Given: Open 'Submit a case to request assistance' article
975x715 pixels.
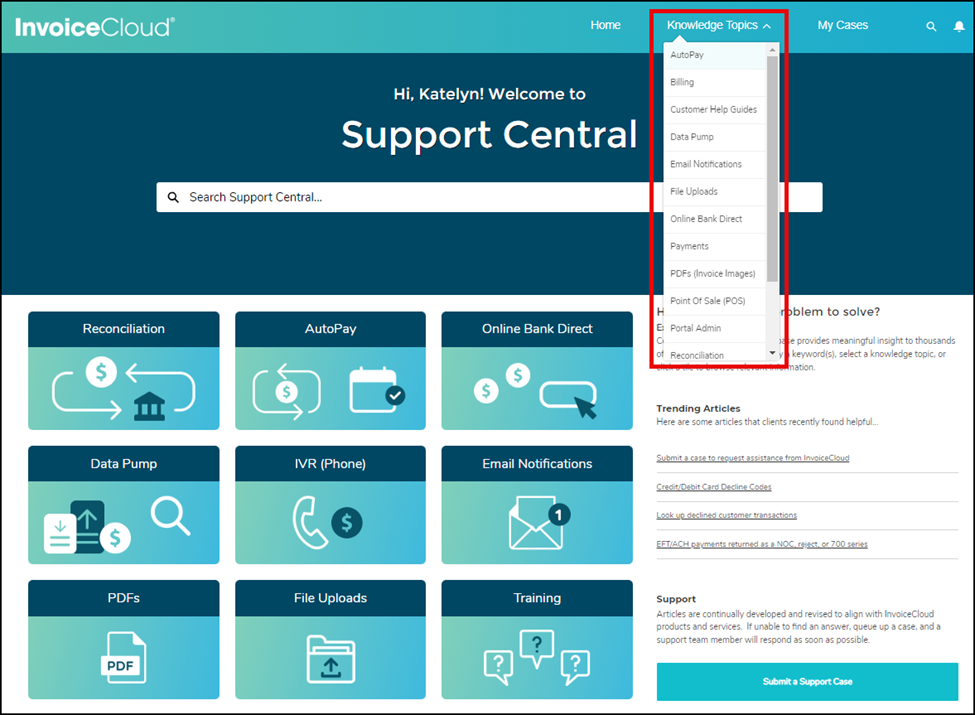Looking at the screenshot, I should click(x=752, y=458).
